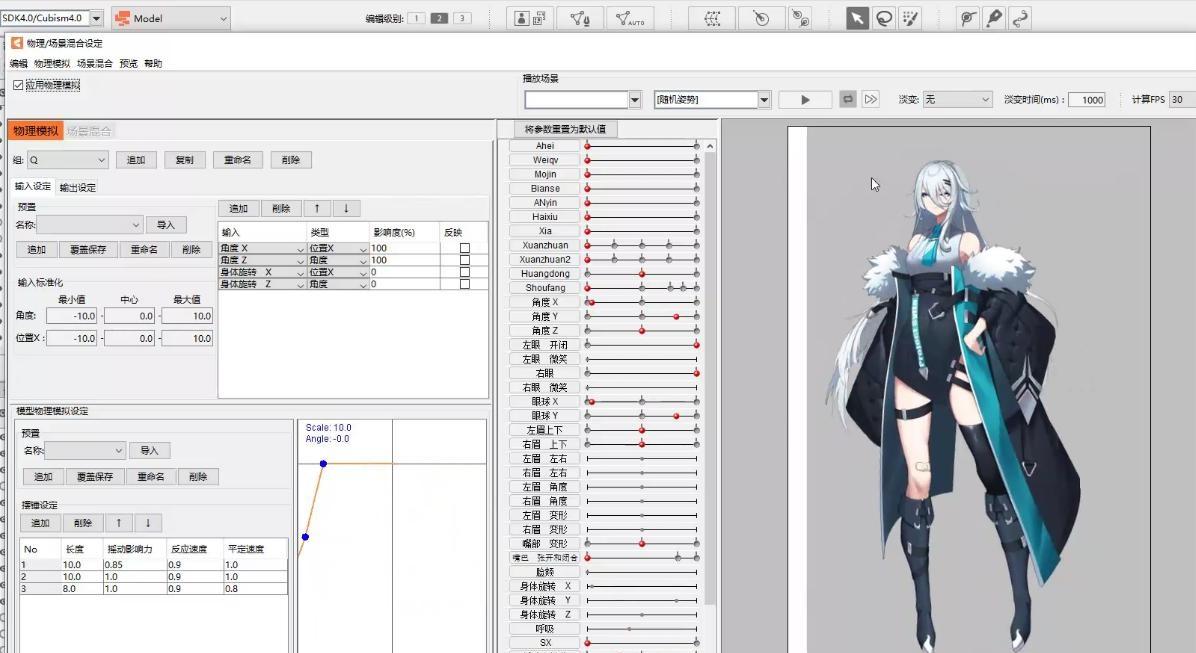Click the deformer parent-link tool icon
Screen dimensions: 1196x653
pyautogui.click(x=800, y=18)
